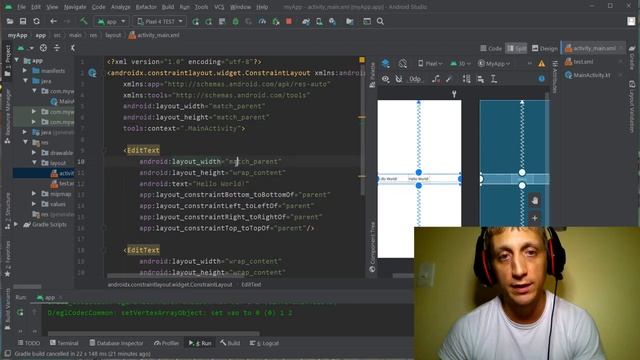The height and width of the screenshot is (360, 640).
Task: Click the Profile app gauge icon
Action: [262, 21]
